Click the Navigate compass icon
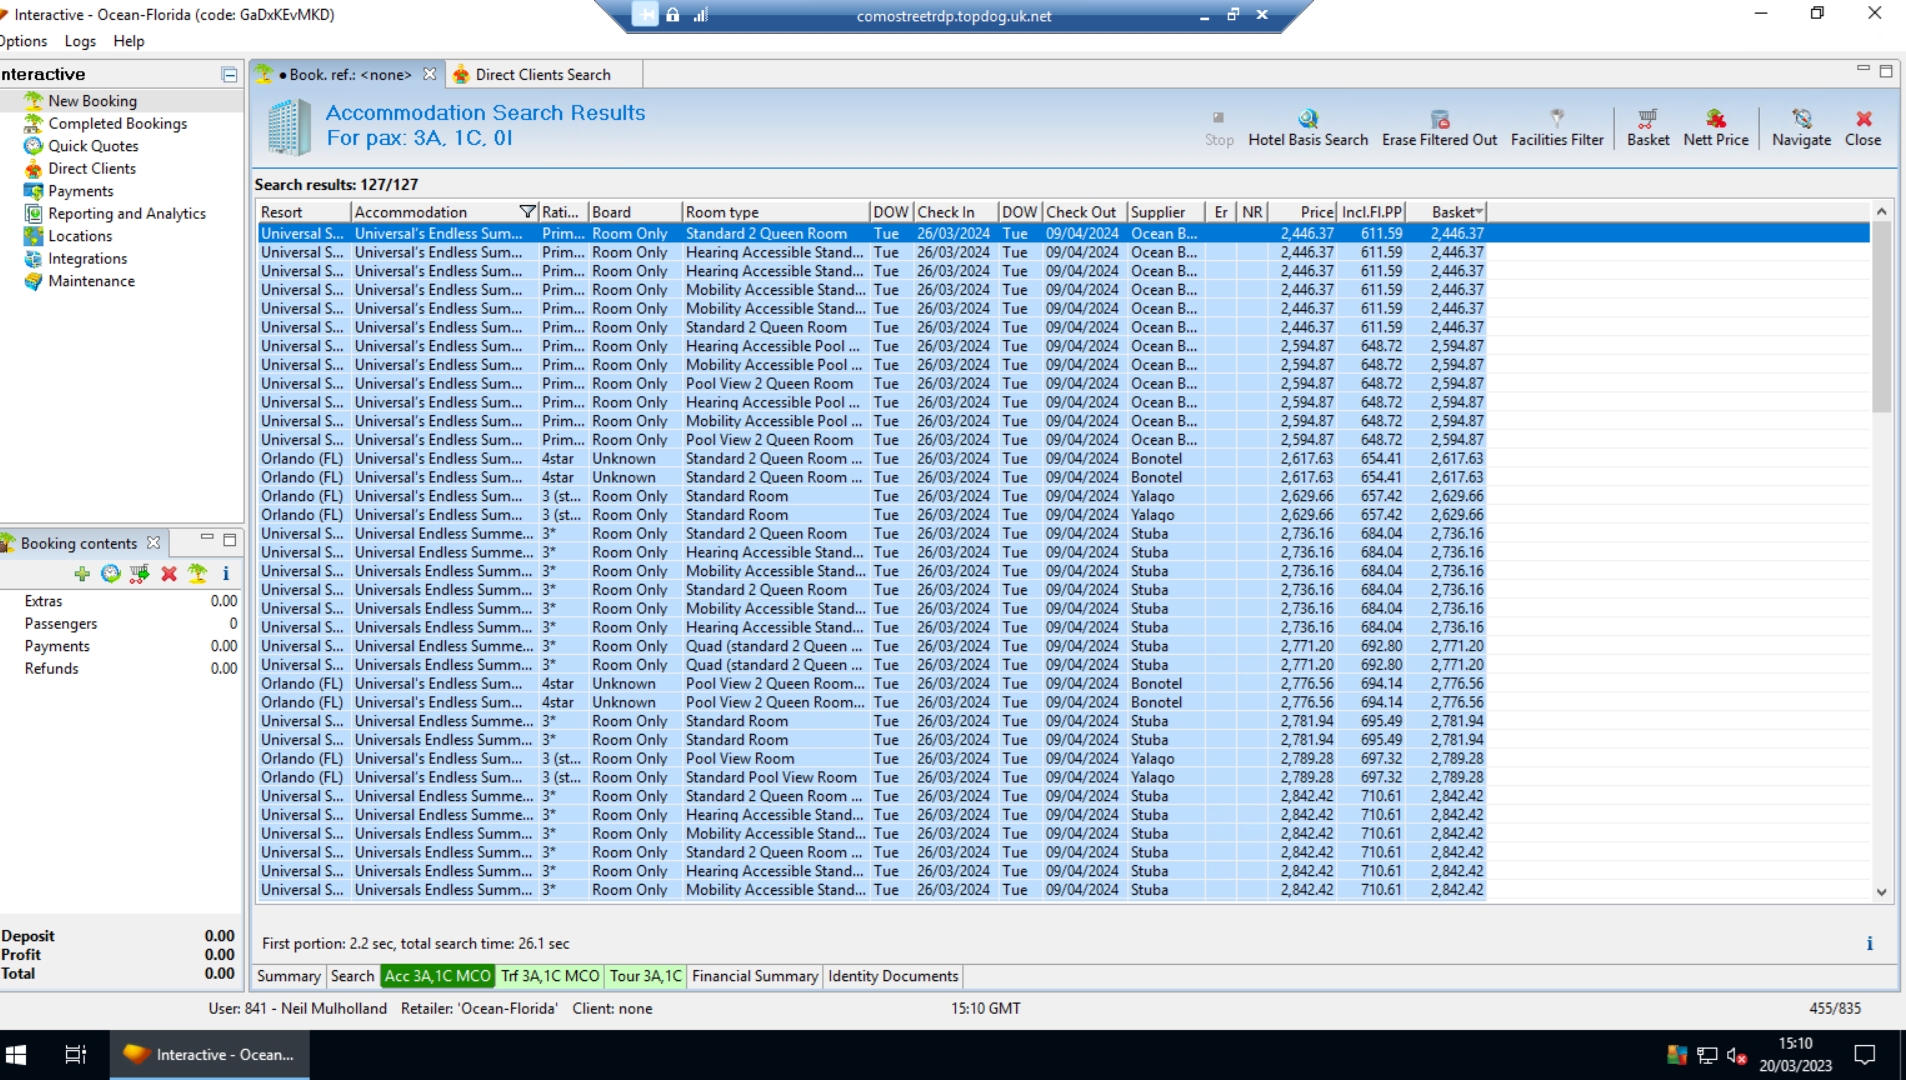The height and width of the screenshot is (1080, 1906). coord(1801,119)
